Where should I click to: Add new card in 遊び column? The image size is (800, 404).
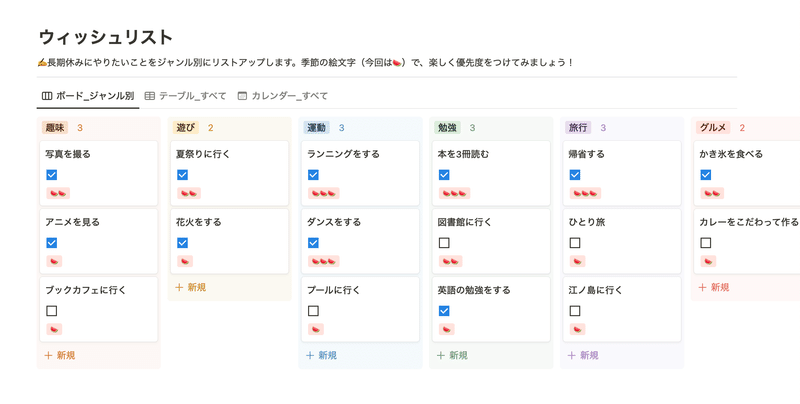tap(190, 288)
